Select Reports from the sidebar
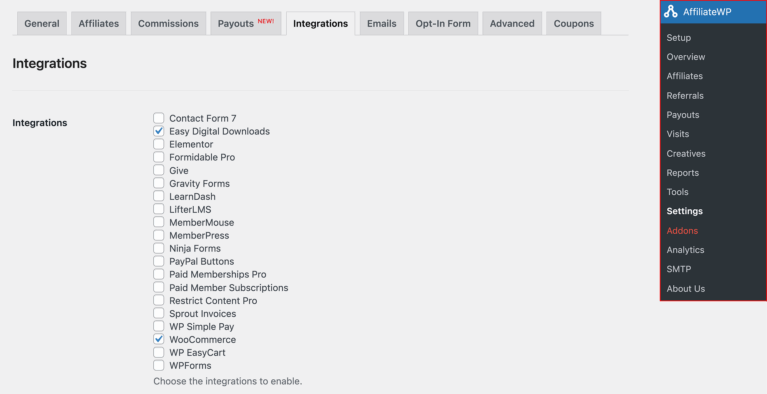The height and width of the screenshot is (394, 767). 682,173
